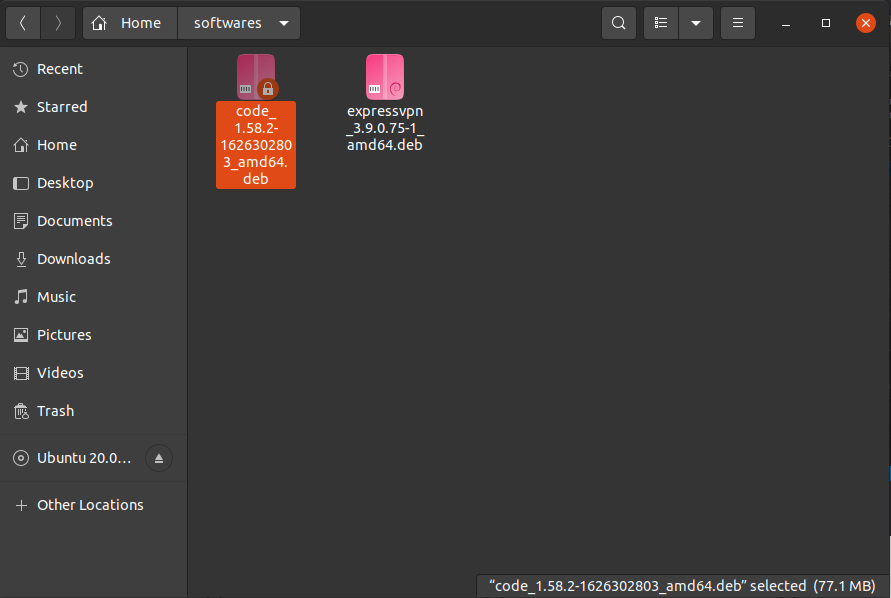Go back with the left arrow button
The width and height of the screenshot is (891, 598).
click(23, 23)
